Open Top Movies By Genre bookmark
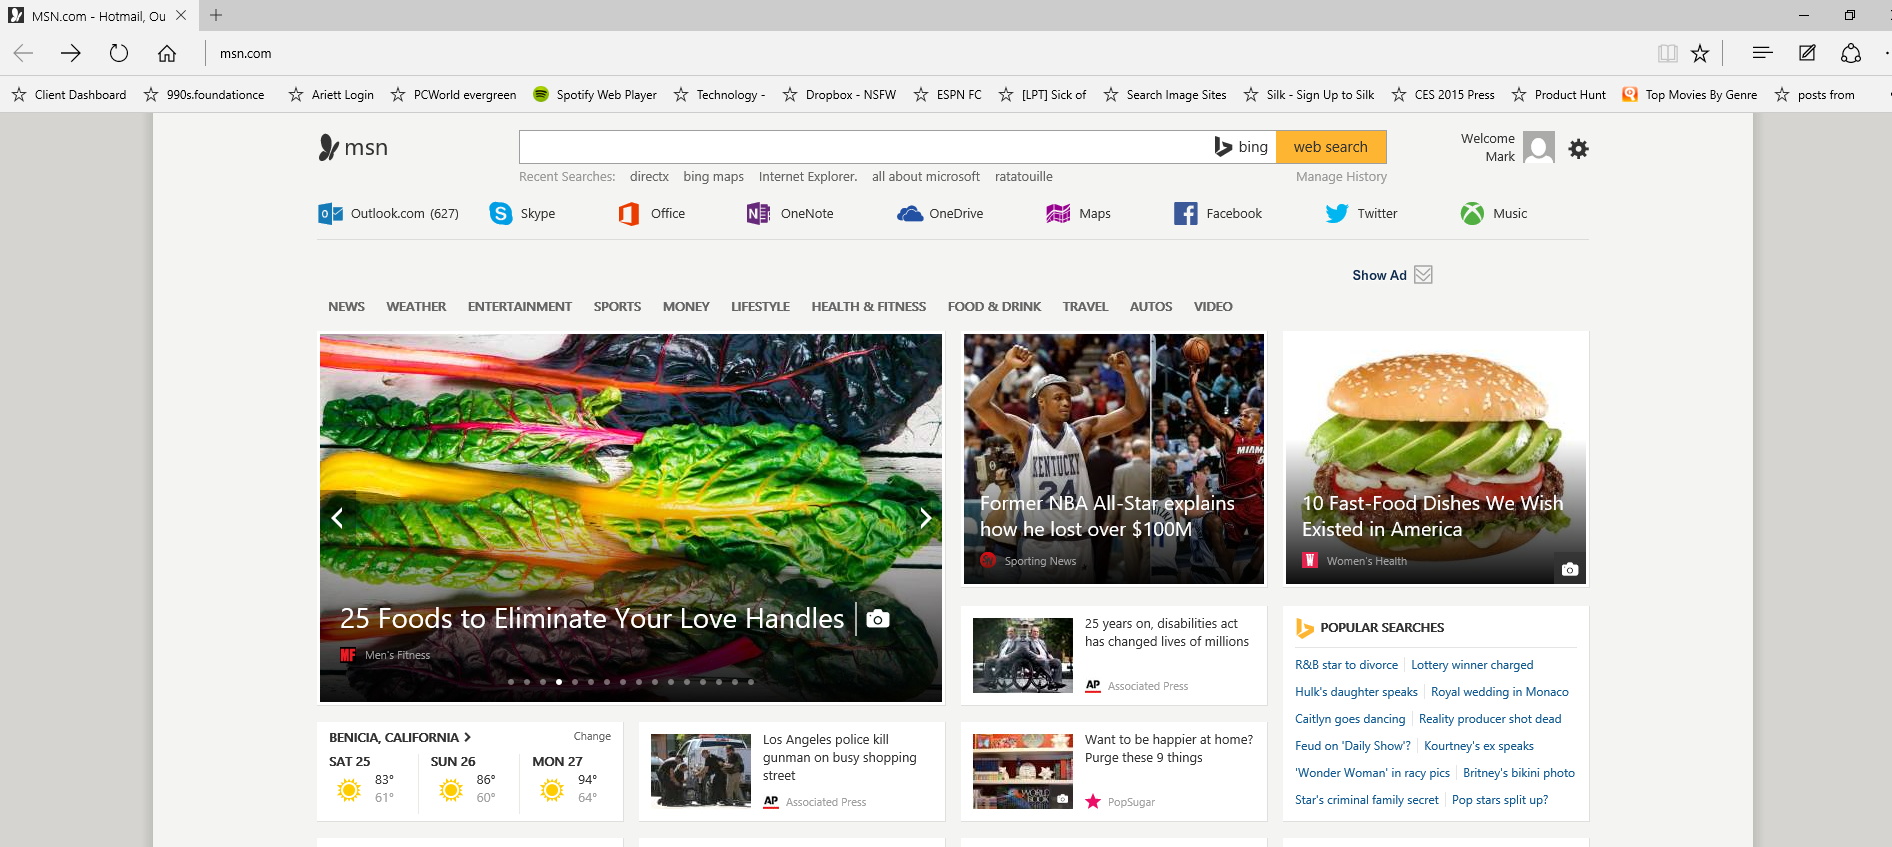 (1690, 95)
